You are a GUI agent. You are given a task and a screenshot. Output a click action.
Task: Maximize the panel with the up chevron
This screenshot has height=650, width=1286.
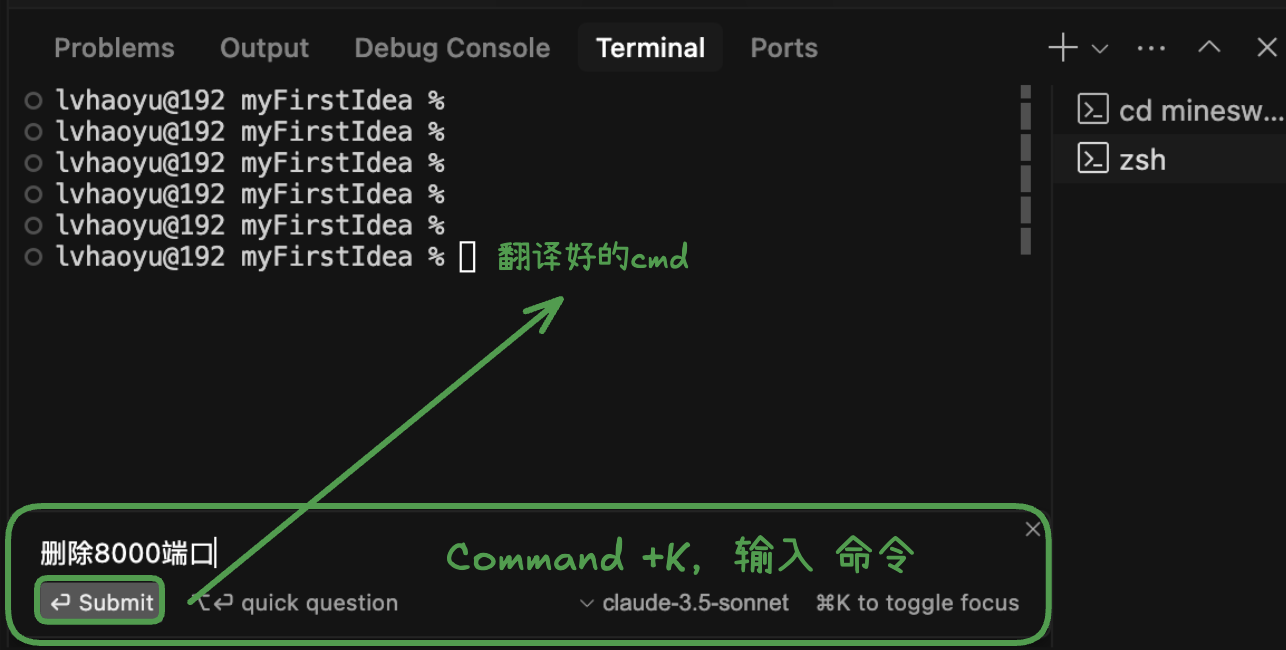pos(1209,48)
